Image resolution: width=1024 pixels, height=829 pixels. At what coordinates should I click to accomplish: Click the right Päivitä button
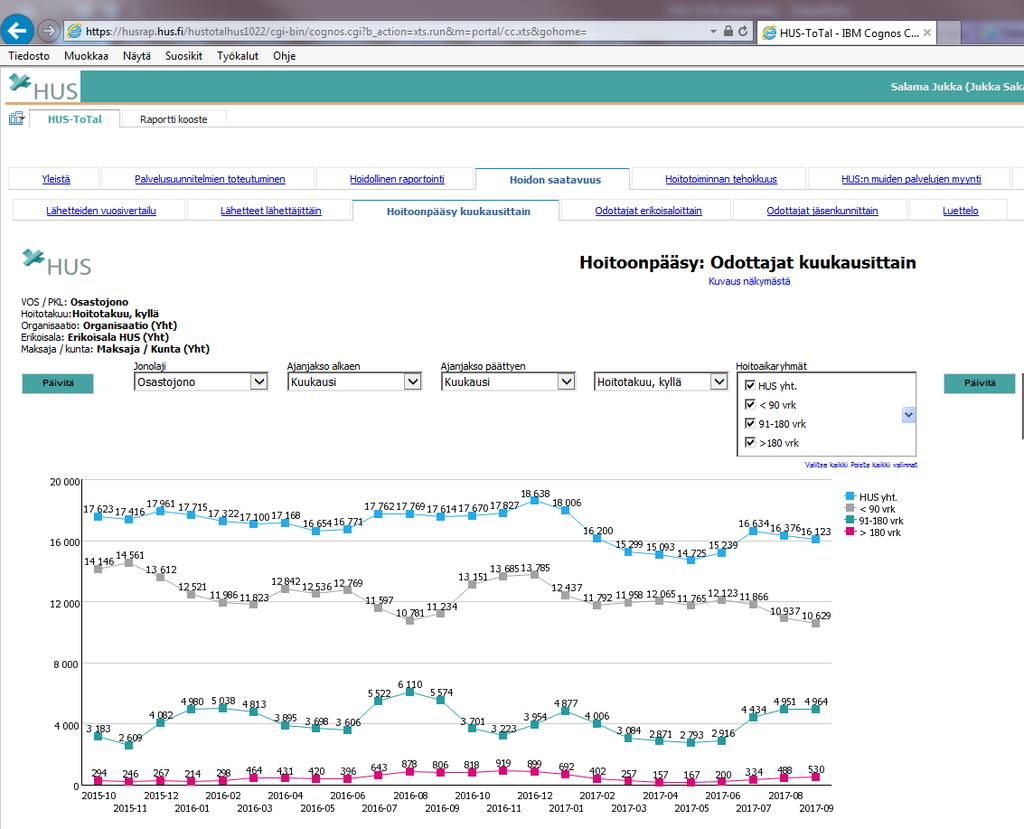pyautogui.click(x=980, y=383)
